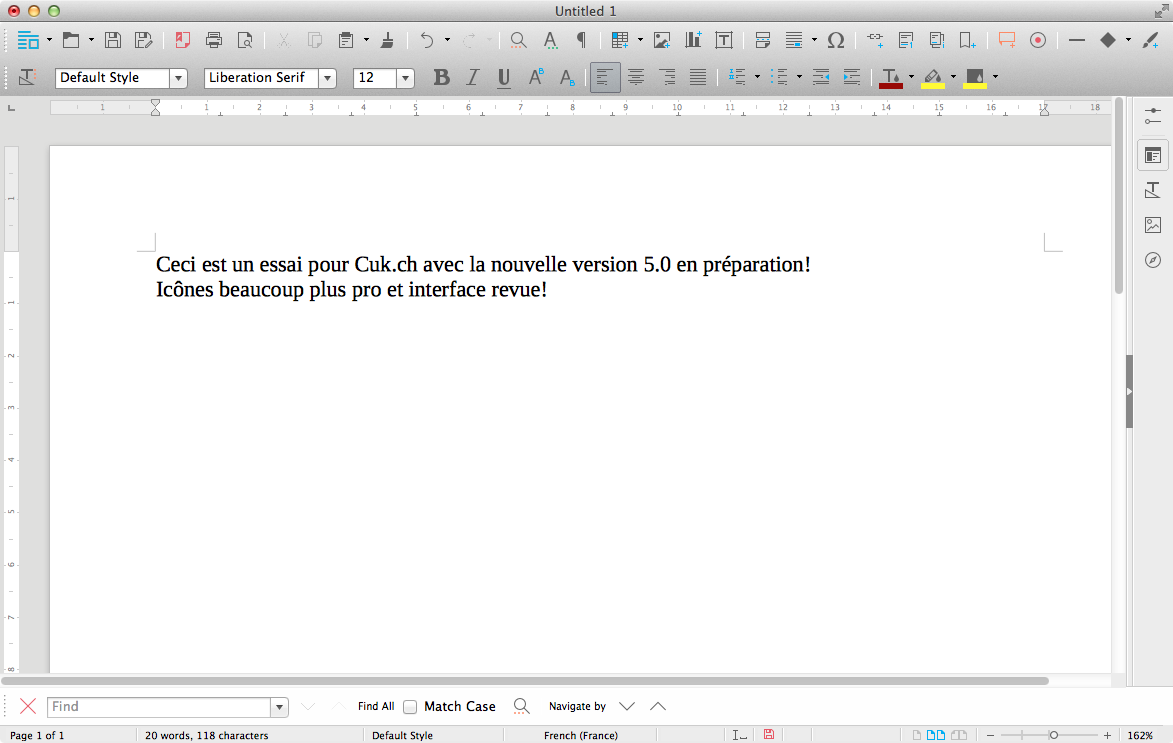The width and height of the screenshot is (1173, 743).
Task: Close the Find toolbar with red X
Action: click(x=28, y=706)
